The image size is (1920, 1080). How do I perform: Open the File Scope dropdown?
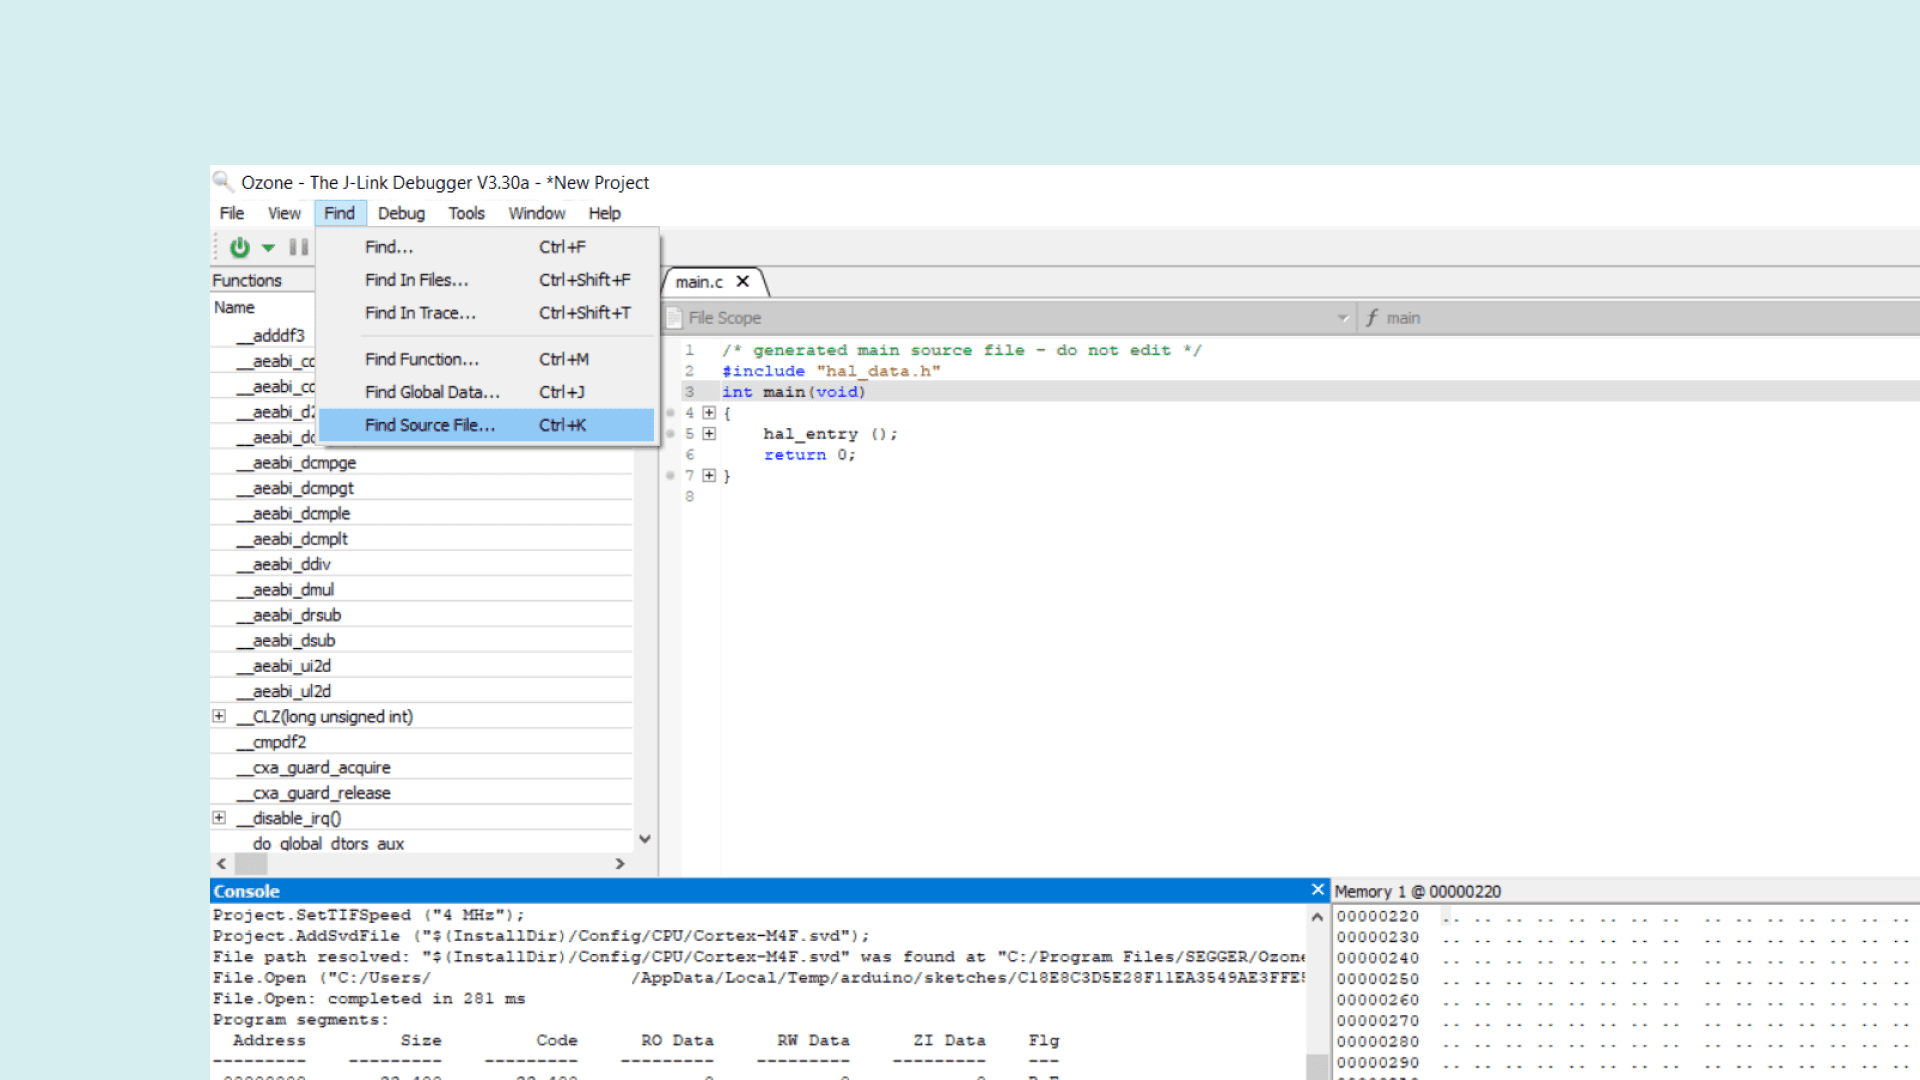(1343, 318)
